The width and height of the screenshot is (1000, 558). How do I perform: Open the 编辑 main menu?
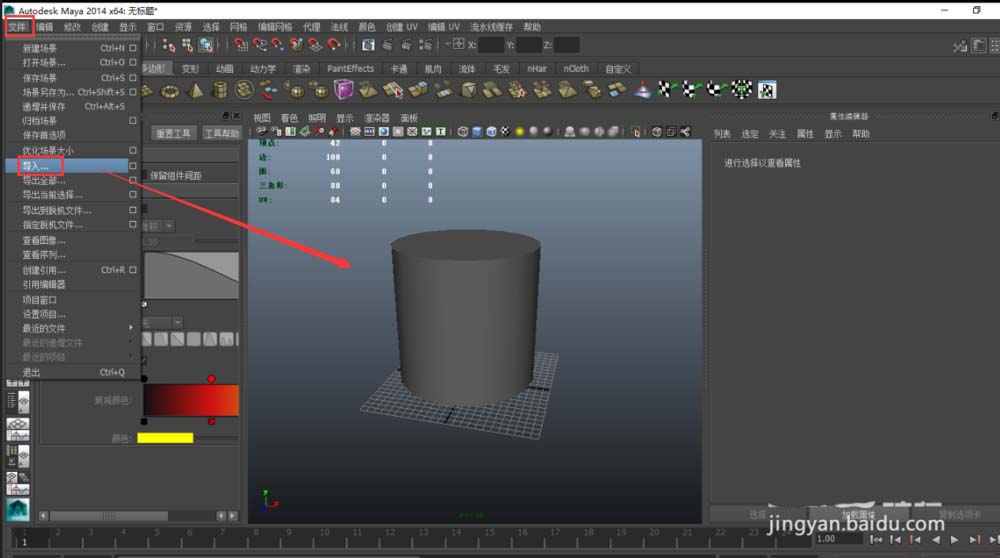click(45, 27)
